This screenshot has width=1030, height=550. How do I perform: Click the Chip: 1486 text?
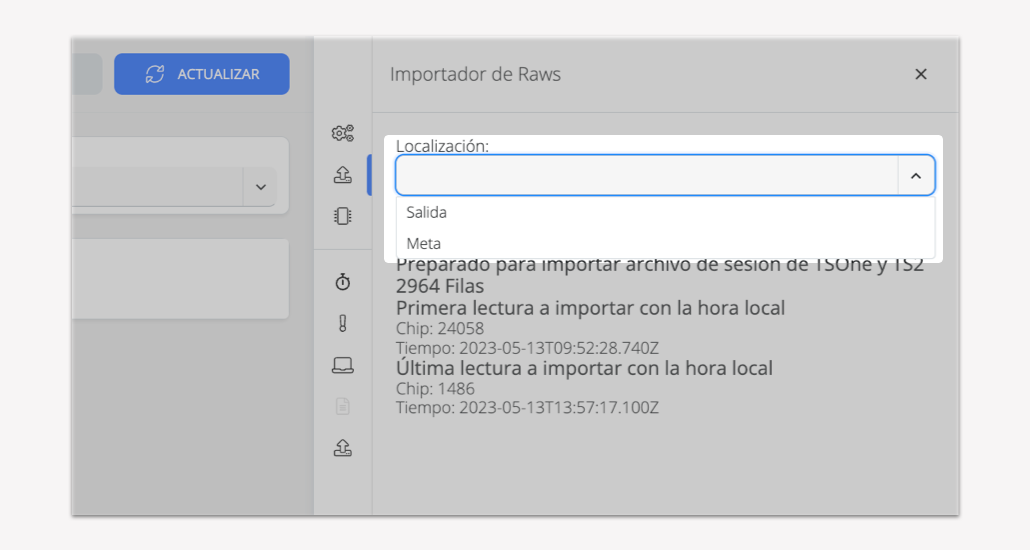pyautogui.click(x=435, y=389)
